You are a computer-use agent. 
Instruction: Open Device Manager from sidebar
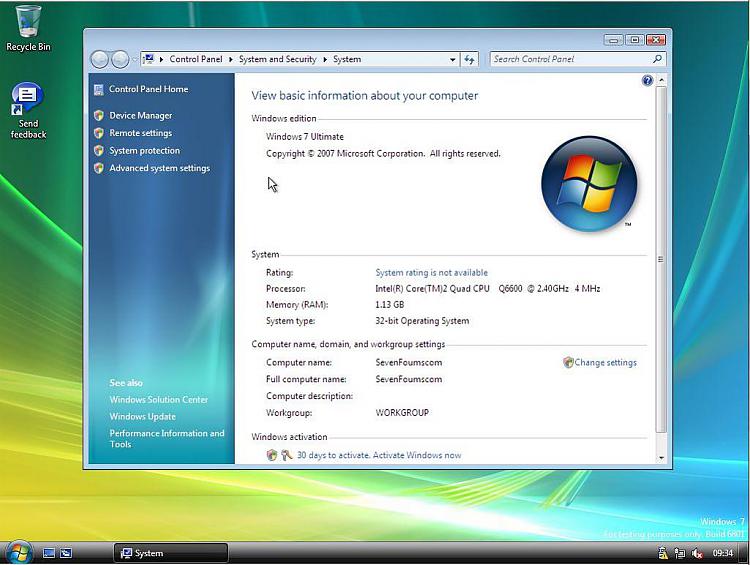pos(141,115)
